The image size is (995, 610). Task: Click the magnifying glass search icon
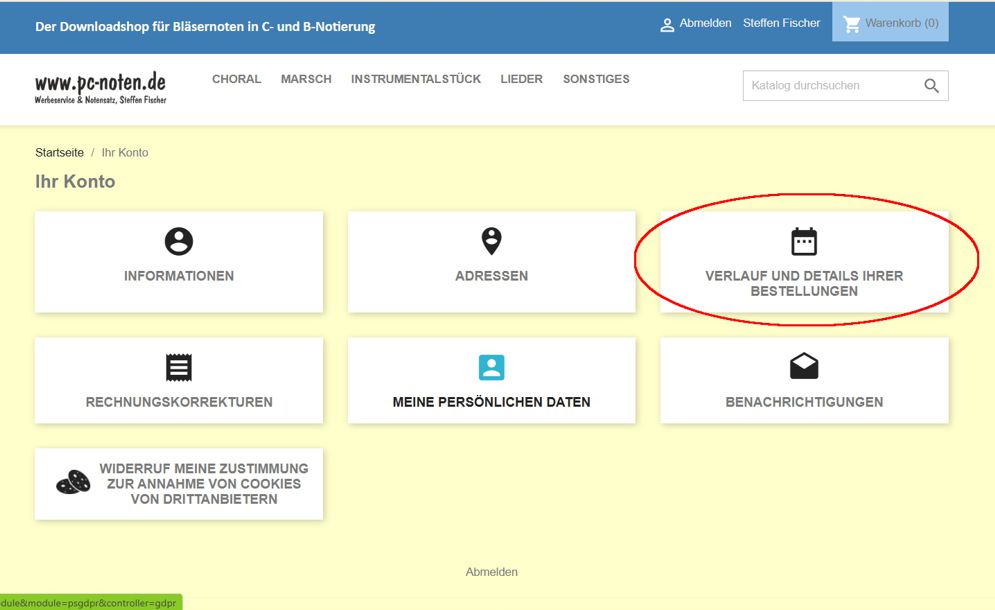pos(931,86)
